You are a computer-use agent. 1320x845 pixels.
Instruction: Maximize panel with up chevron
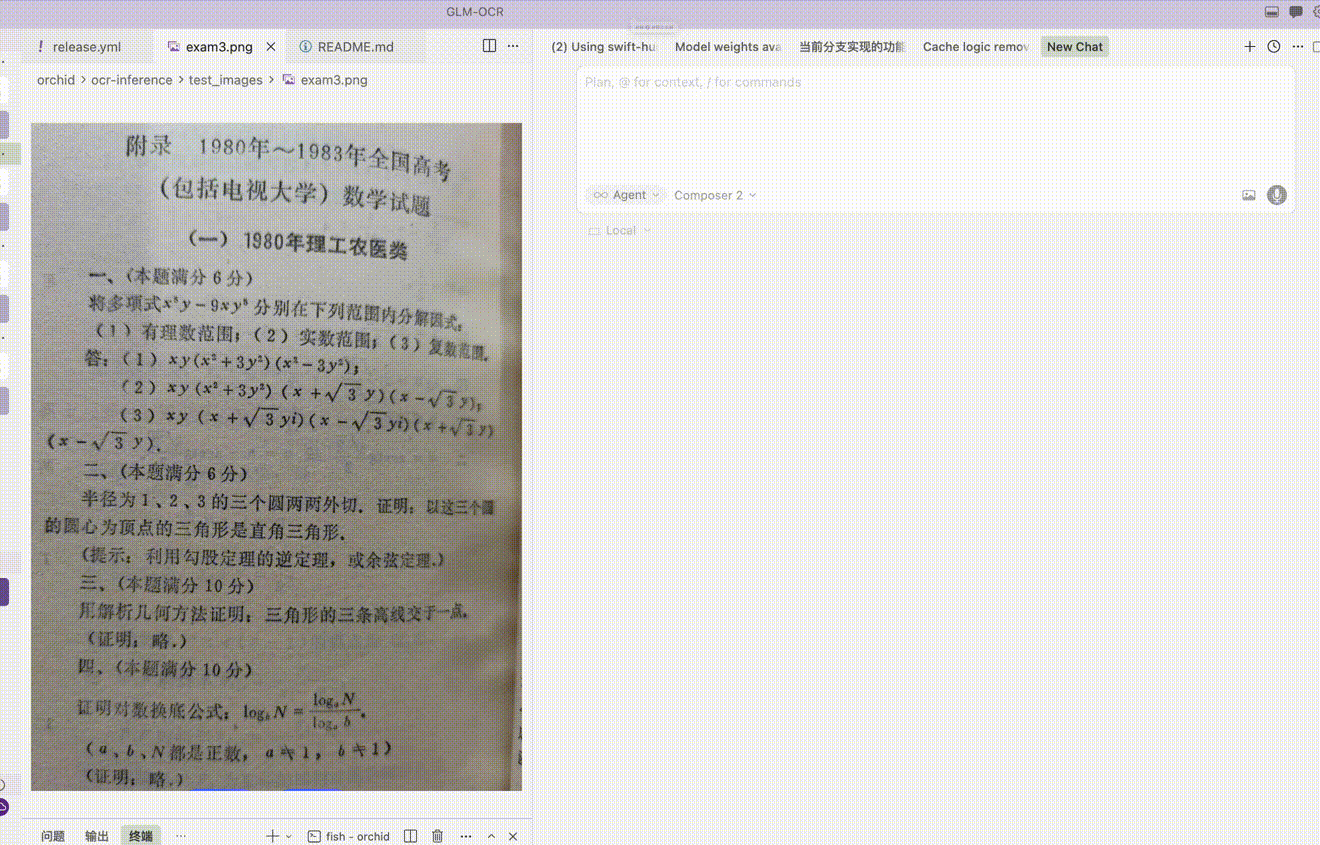click(491, 836)
